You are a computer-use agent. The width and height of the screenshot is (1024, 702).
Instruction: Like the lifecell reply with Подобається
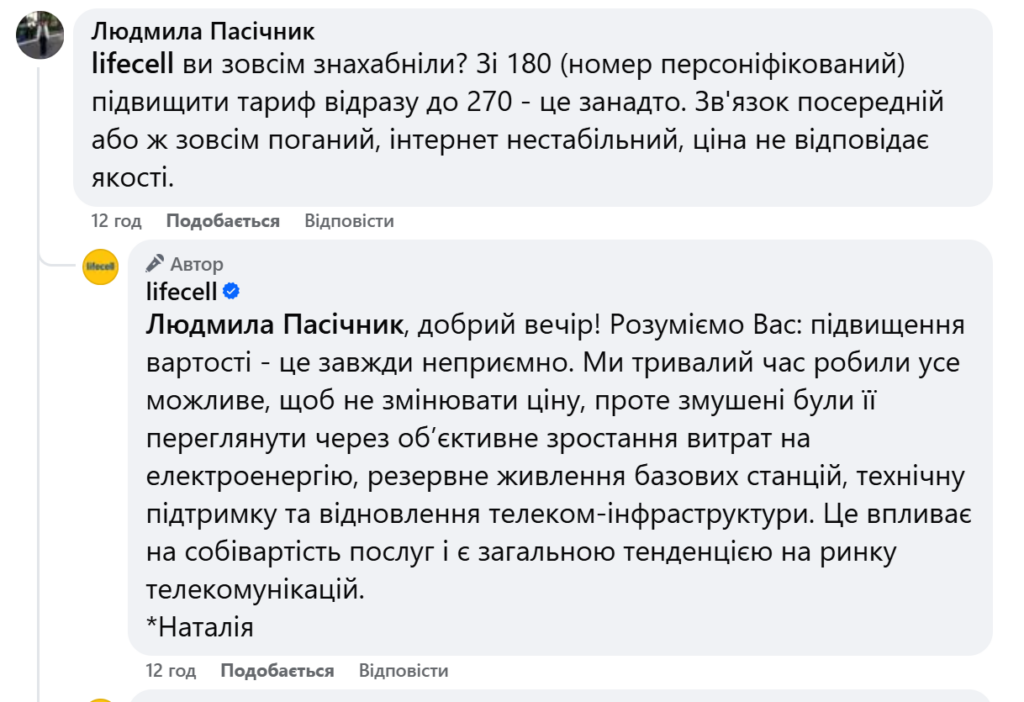point(277,670)
